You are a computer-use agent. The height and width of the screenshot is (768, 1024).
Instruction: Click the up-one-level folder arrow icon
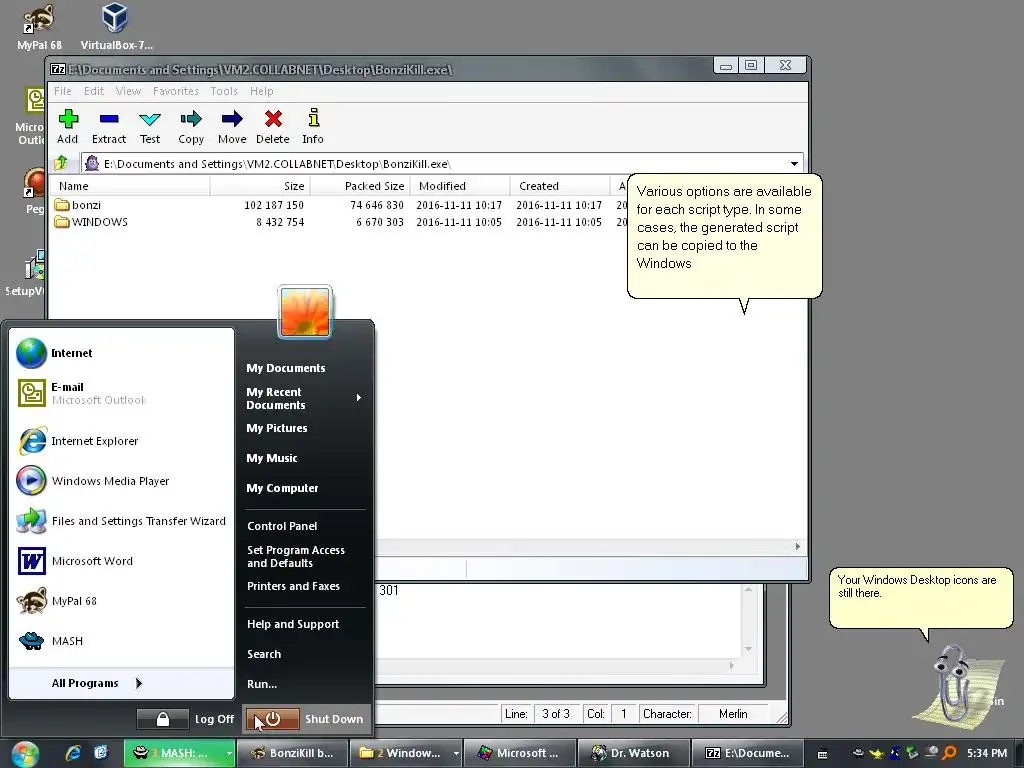[61, 163]
